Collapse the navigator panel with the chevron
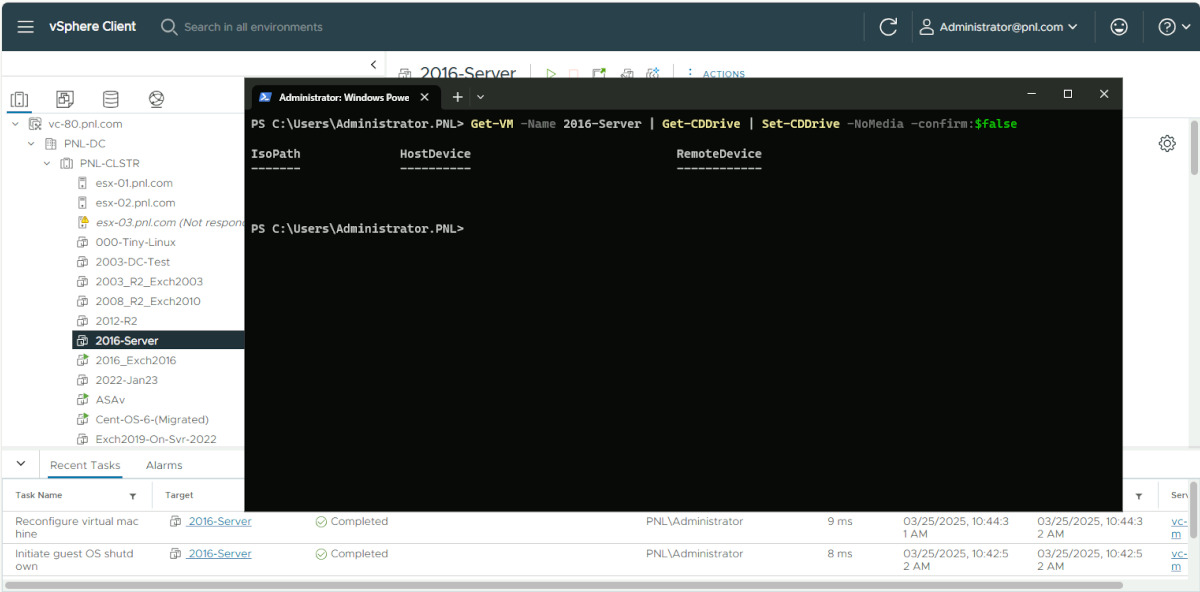 (373, 64)
